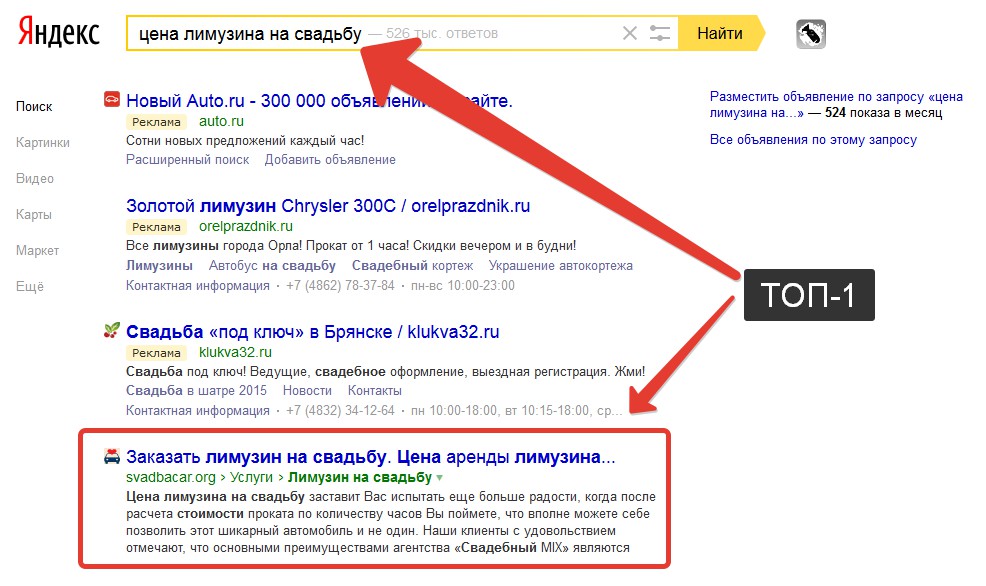The image size is (986, 586).
Task: Open the user avatar next to Найти
Action: [x=811, y=34]
